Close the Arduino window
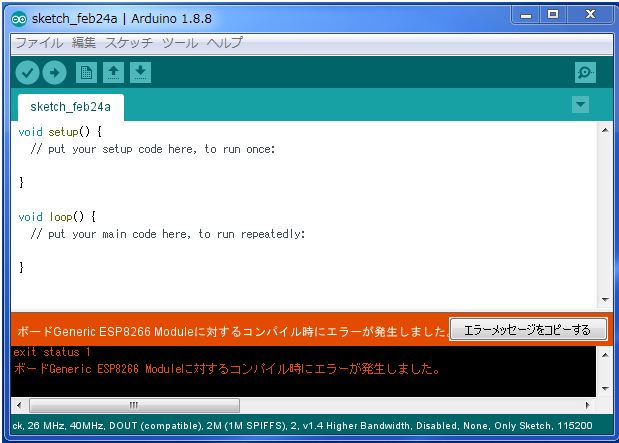This screenshot has width=619, height=443. pyautogui.click(x=590, y=15)
